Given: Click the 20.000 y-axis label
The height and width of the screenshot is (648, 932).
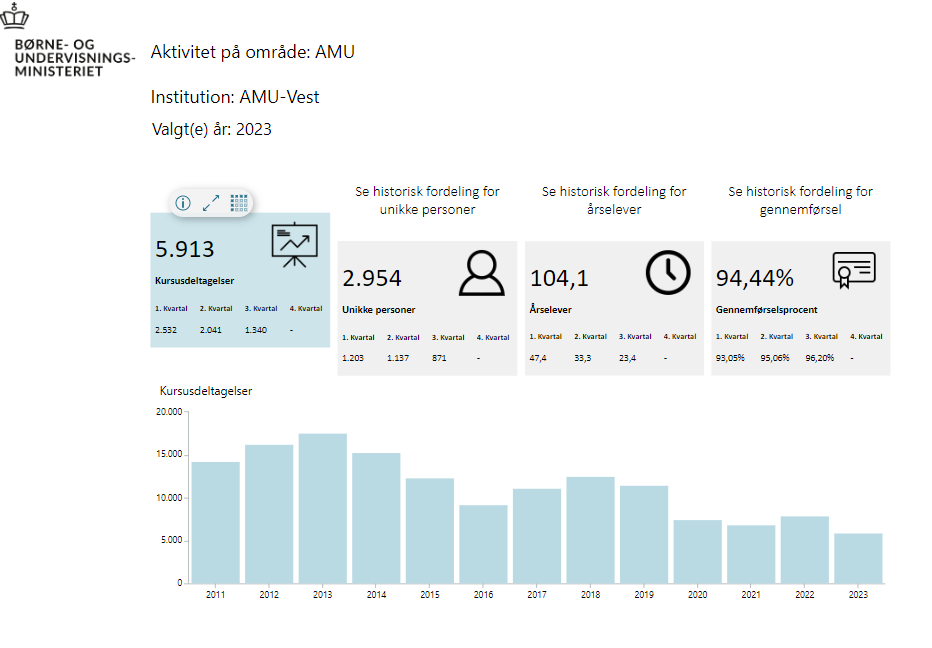Looking at the screenshot, I should [x=169, y=411].
